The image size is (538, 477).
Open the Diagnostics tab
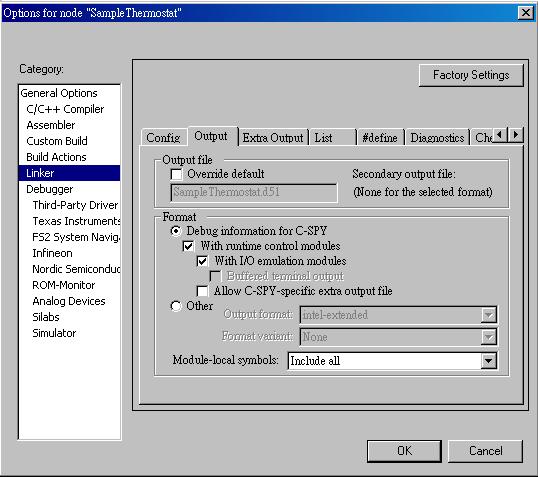click(437, 138)
